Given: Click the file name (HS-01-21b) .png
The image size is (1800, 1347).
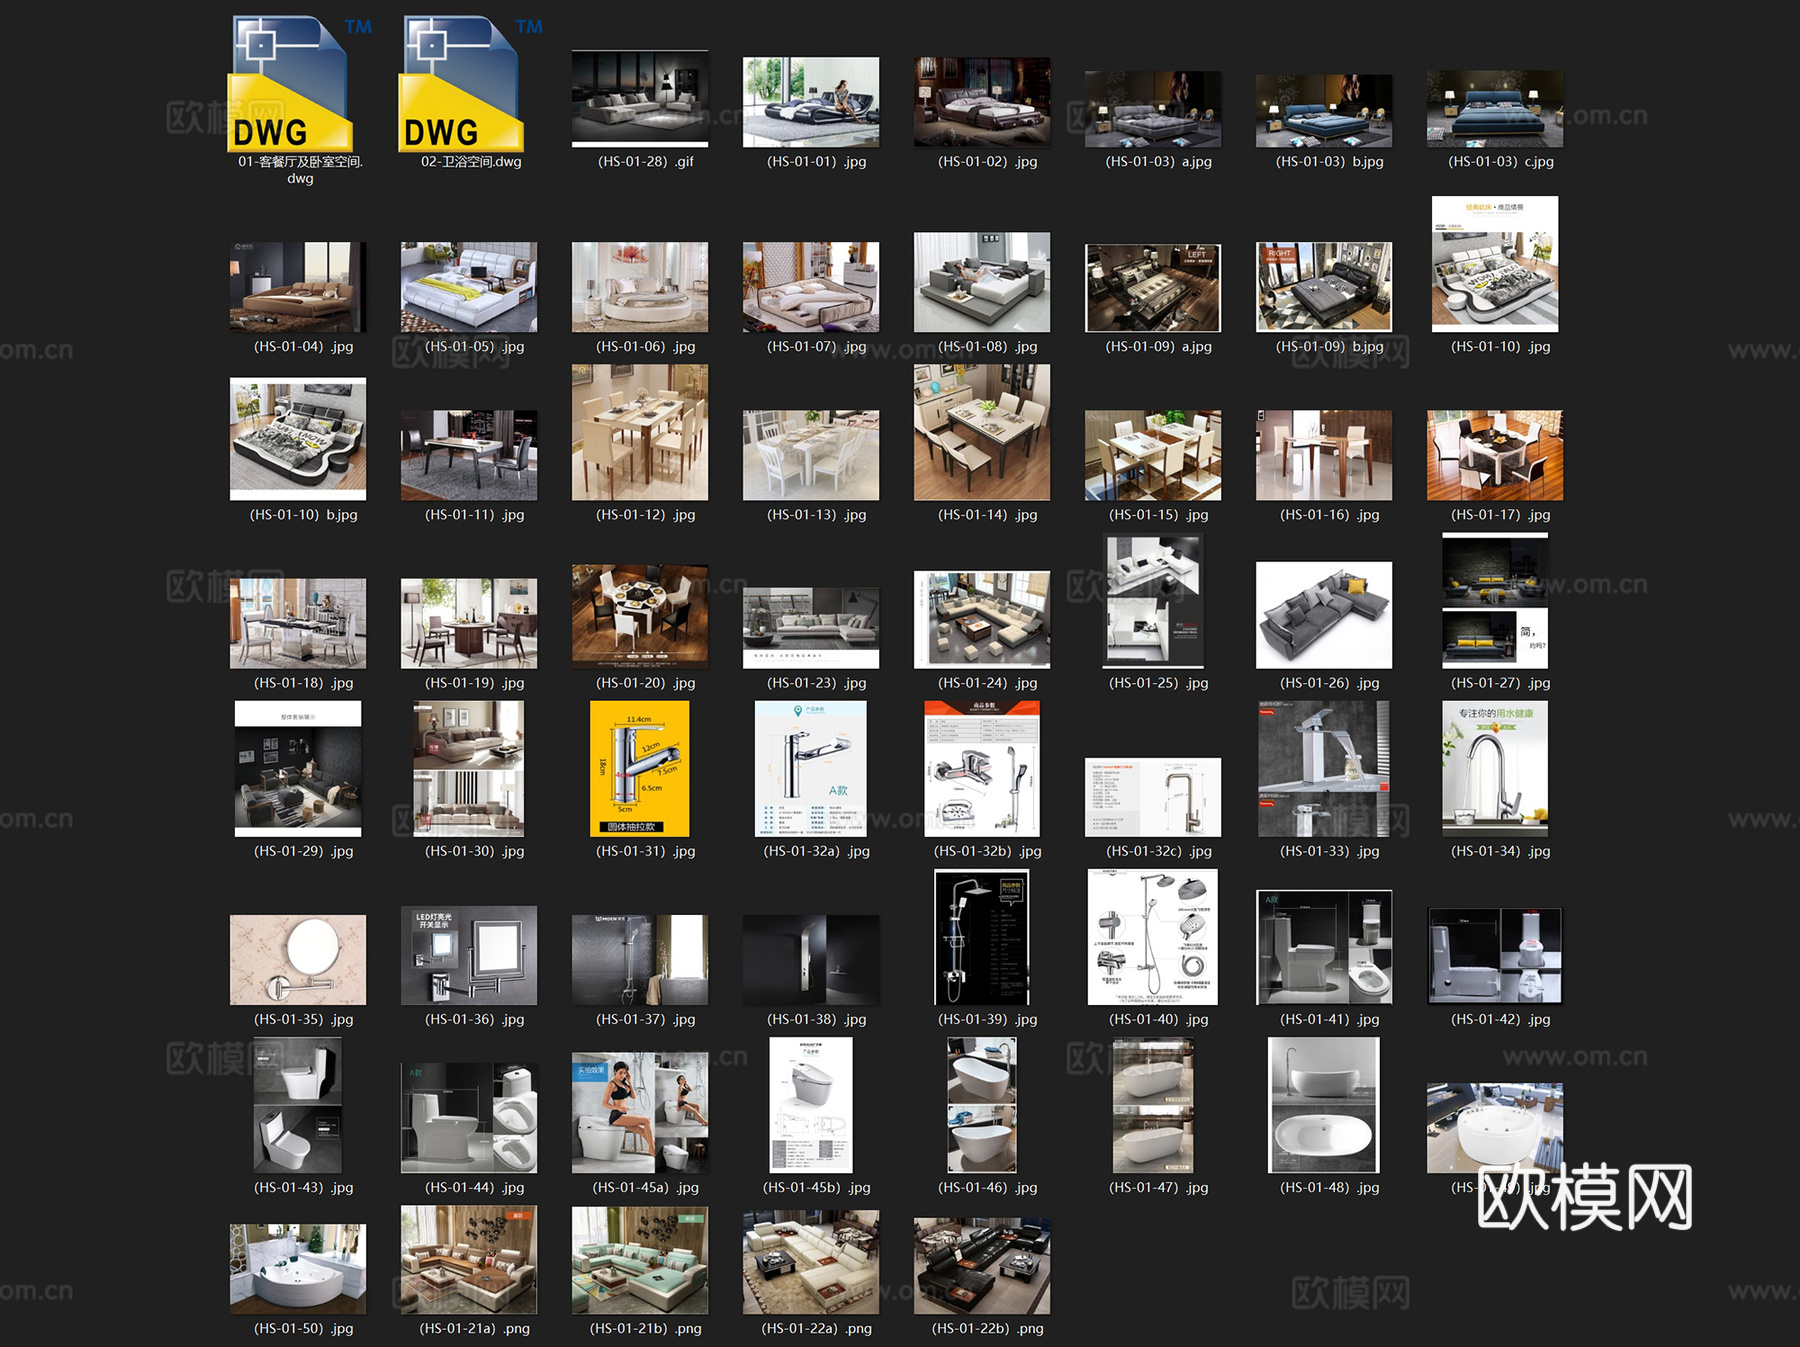Looking at the screenshot, I should (x=645, y=1328).
